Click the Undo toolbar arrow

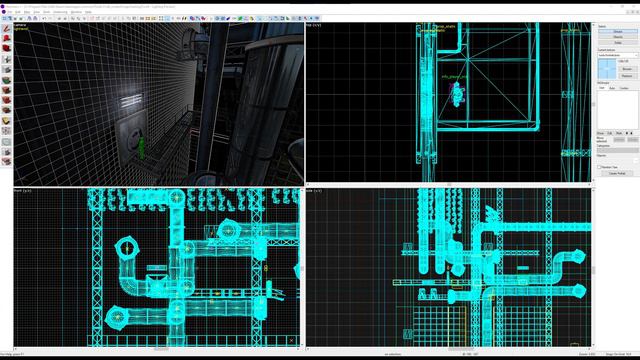click(44, 18)
